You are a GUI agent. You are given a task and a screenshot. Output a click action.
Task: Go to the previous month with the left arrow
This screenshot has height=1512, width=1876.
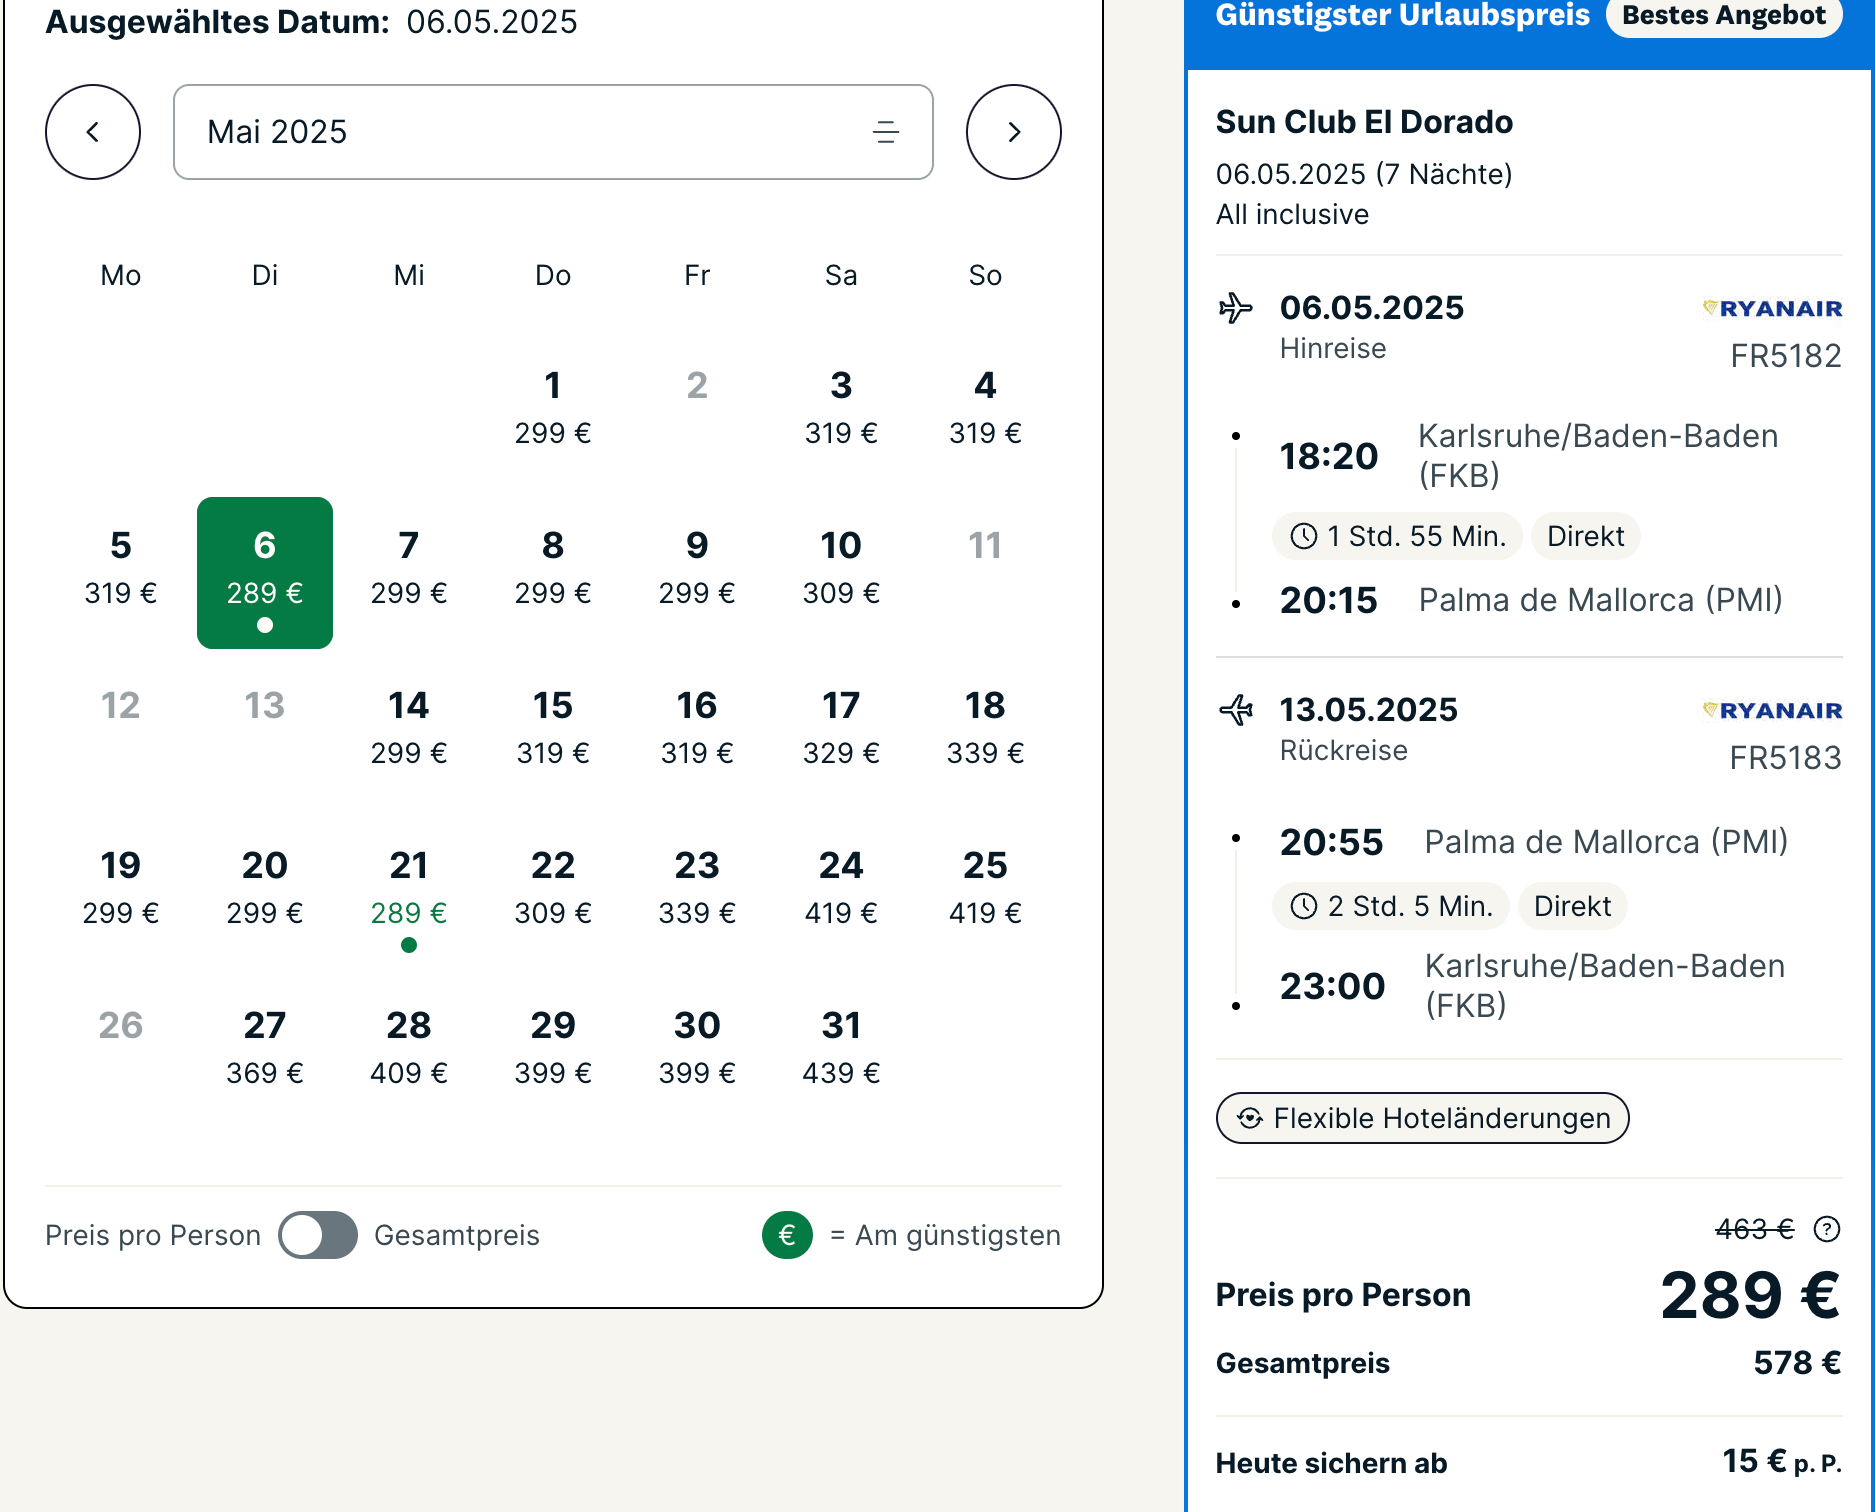click(93, 132)
